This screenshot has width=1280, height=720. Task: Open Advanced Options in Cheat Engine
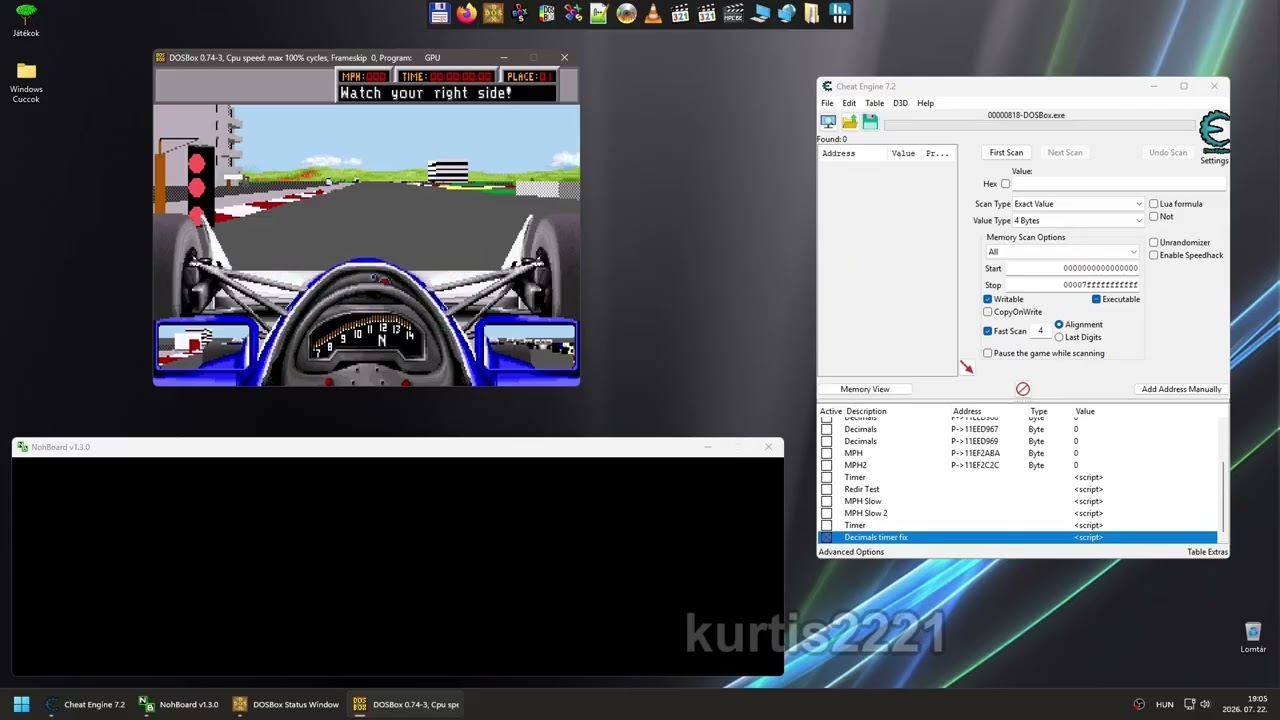[x=851, y=552]
